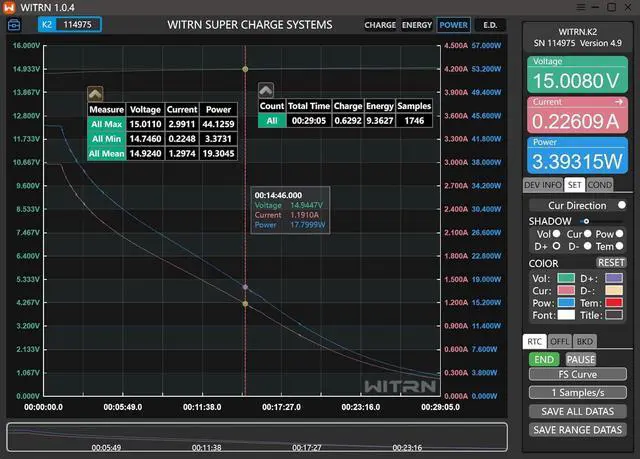Open the COND tab
Viewport: 640px width, 459px height.
point(600,185)
